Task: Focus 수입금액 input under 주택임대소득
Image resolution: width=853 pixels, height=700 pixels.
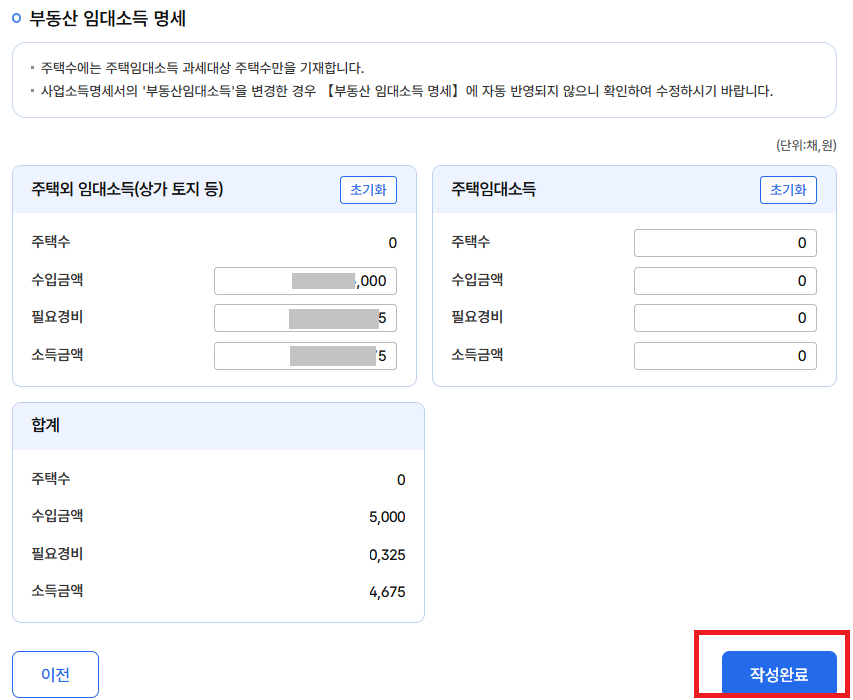Action: [725, 281]
